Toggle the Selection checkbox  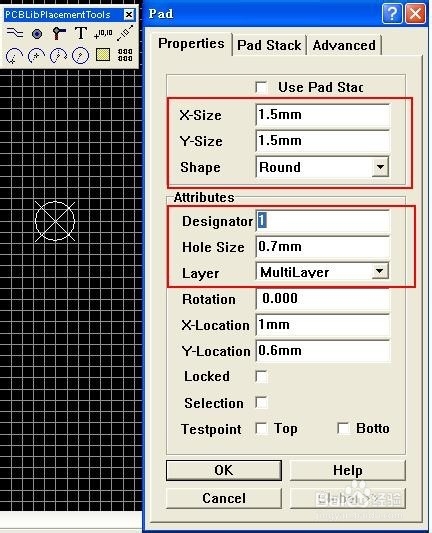[x=261, y=403]
